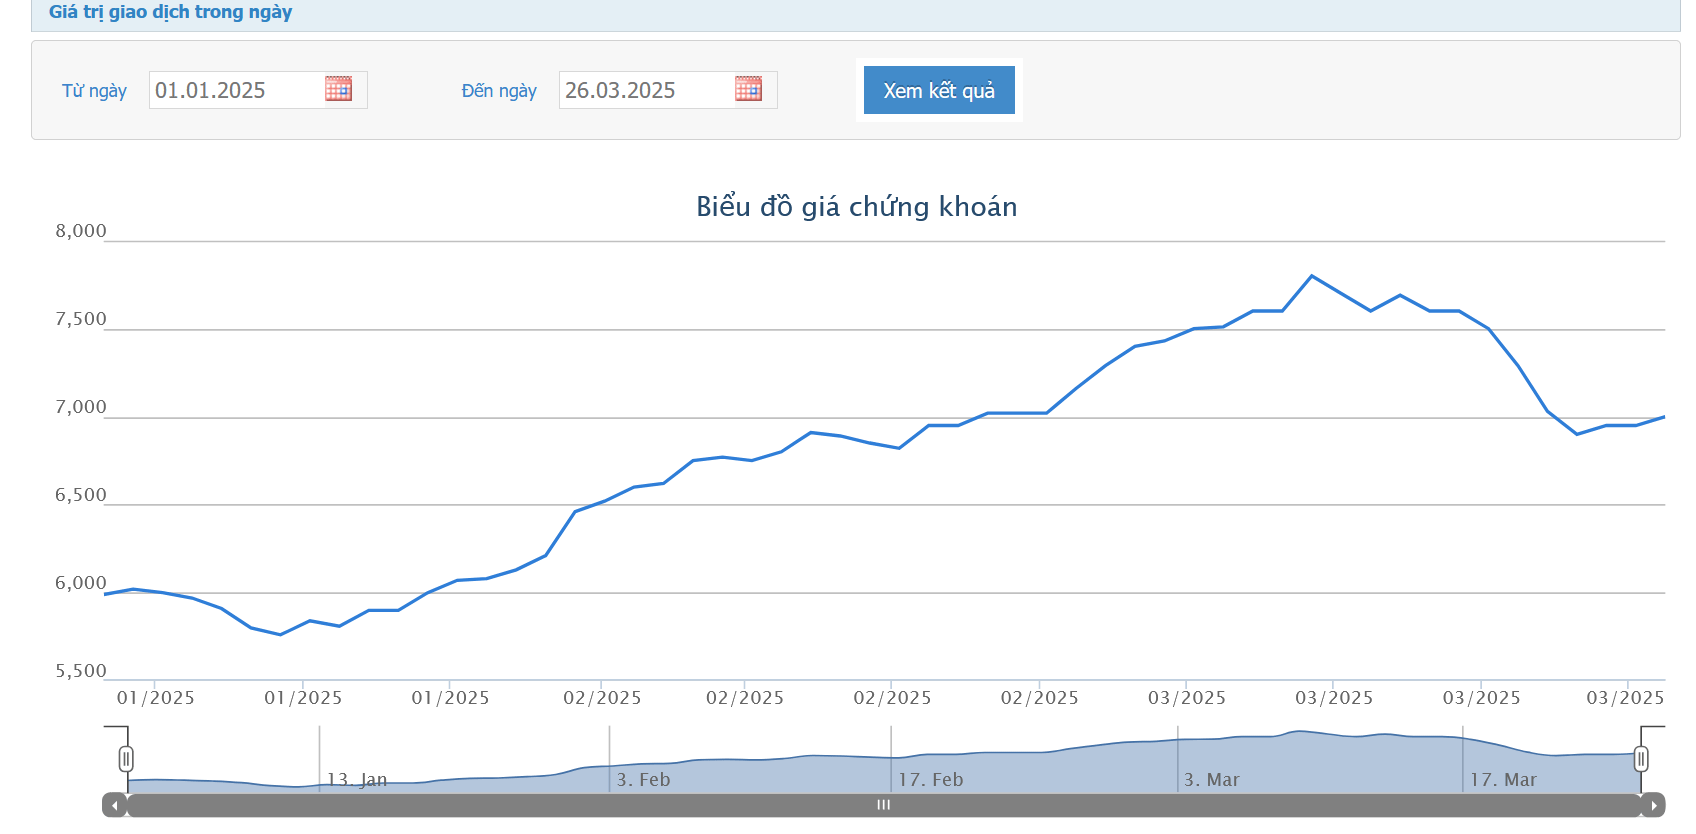
Task: Click the scrollbar grip below the chart
Action: [883, 805]
